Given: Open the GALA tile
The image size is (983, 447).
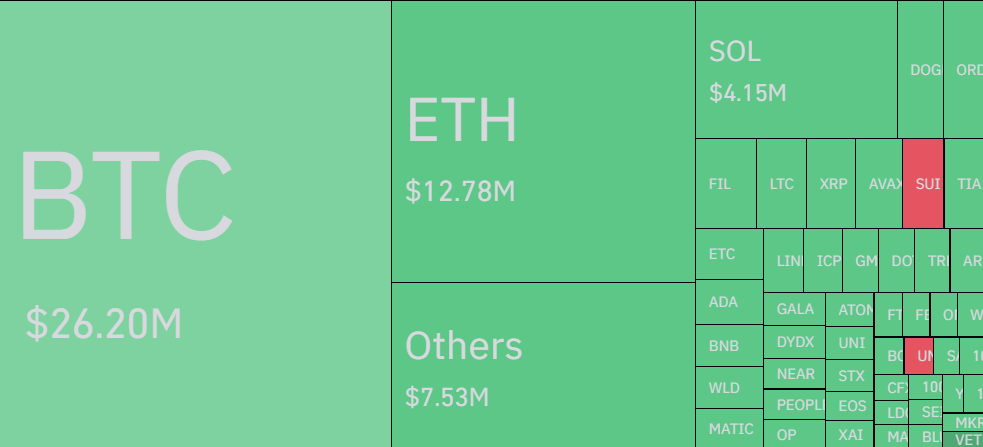Looking at the screenshot, I should pos(795,309).
